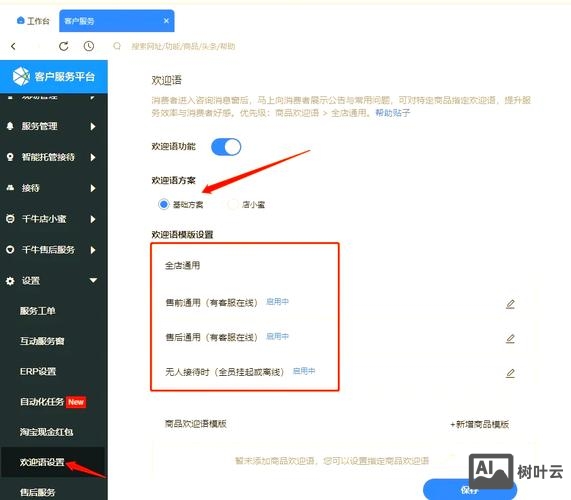Collapse the 设置 section arrow
The image size is (571, 500).
click(x=93, y=280)
